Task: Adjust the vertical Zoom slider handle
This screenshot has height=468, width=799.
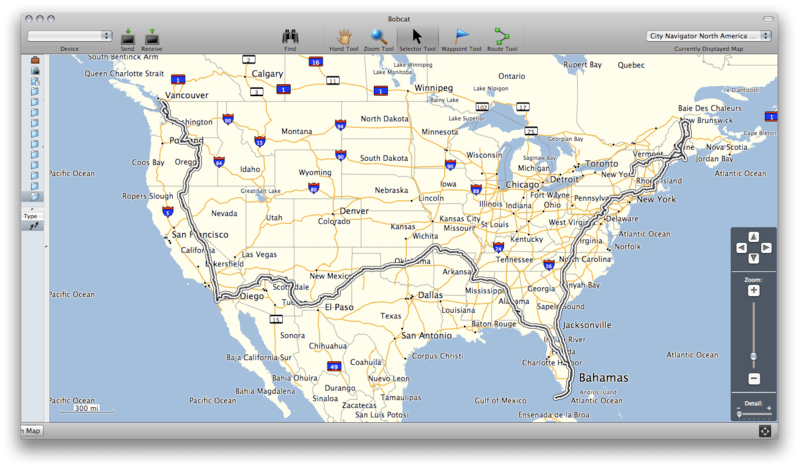Action: [754, 356]
